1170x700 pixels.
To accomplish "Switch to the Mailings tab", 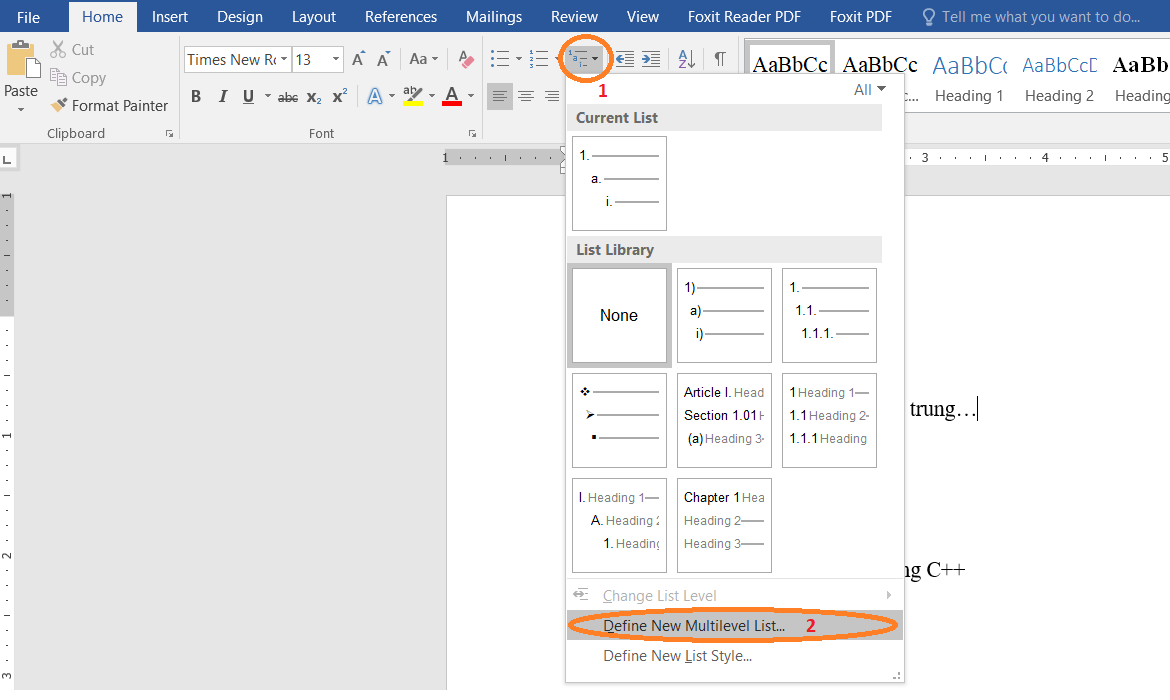I will click(x=494, y=16).
